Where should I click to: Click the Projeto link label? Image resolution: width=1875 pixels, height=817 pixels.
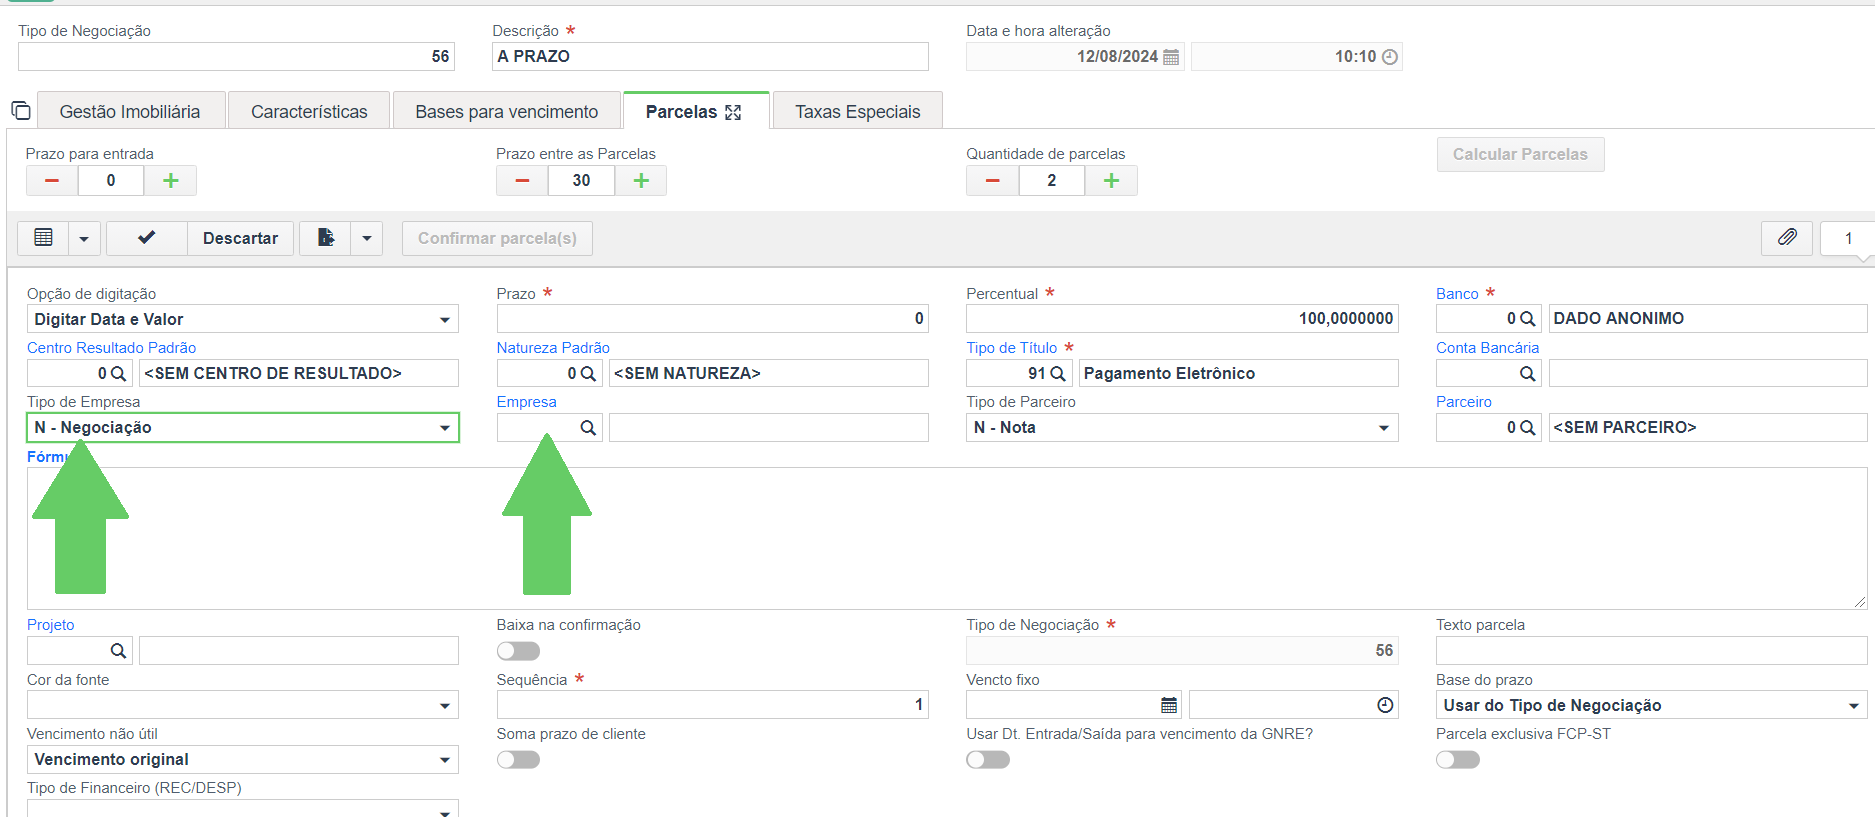(x=51, y=625)
